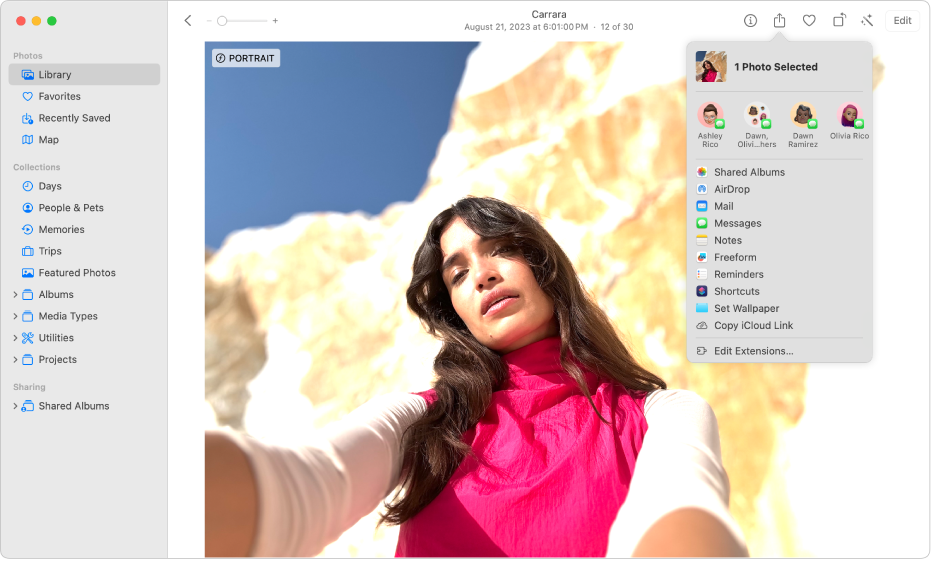Screen dimensions: 932x562
Task: Go back with the chevron arrow
Action: coord(188,21)
